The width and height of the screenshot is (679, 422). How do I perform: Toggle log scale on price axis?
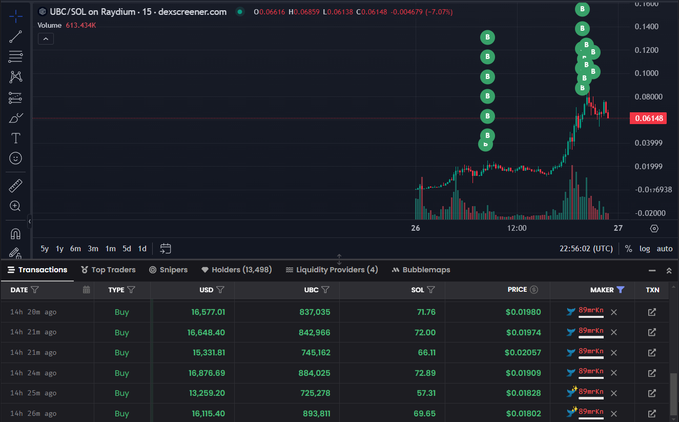point(645,248)
